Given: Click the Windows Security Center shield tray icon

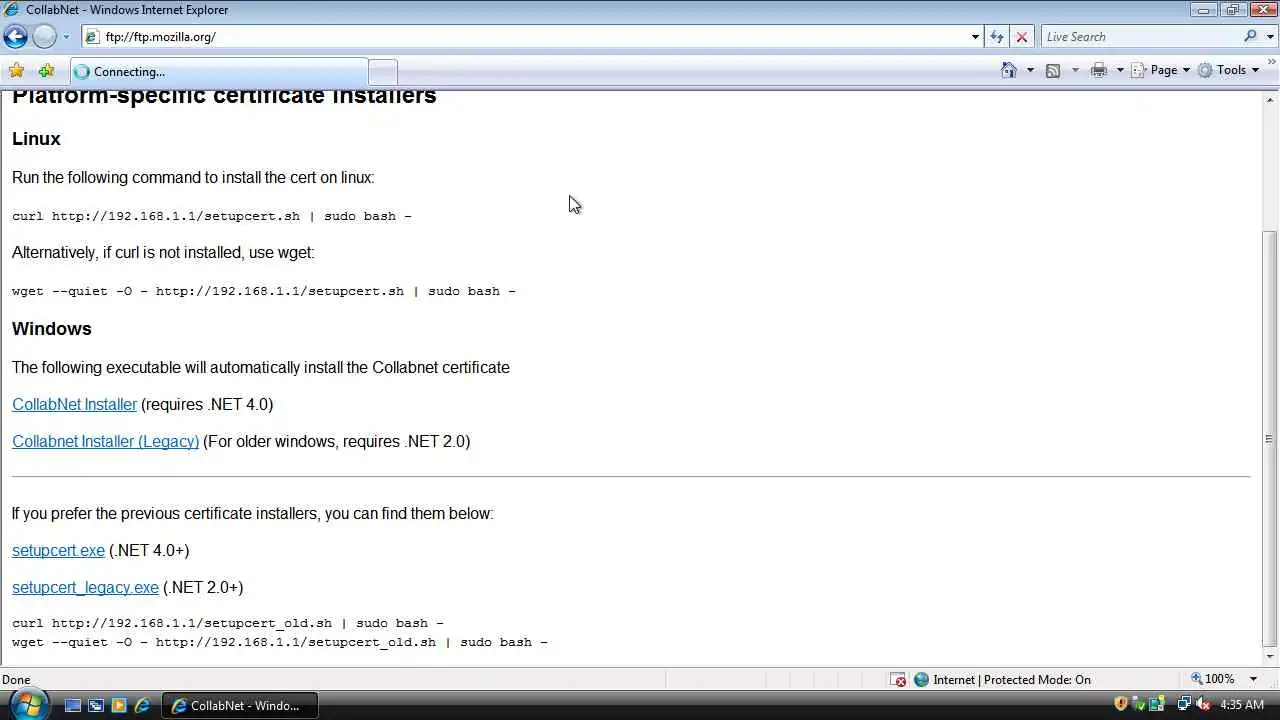Looking at the screenshot, I should pyautogui.click(x=1120, y=704).
